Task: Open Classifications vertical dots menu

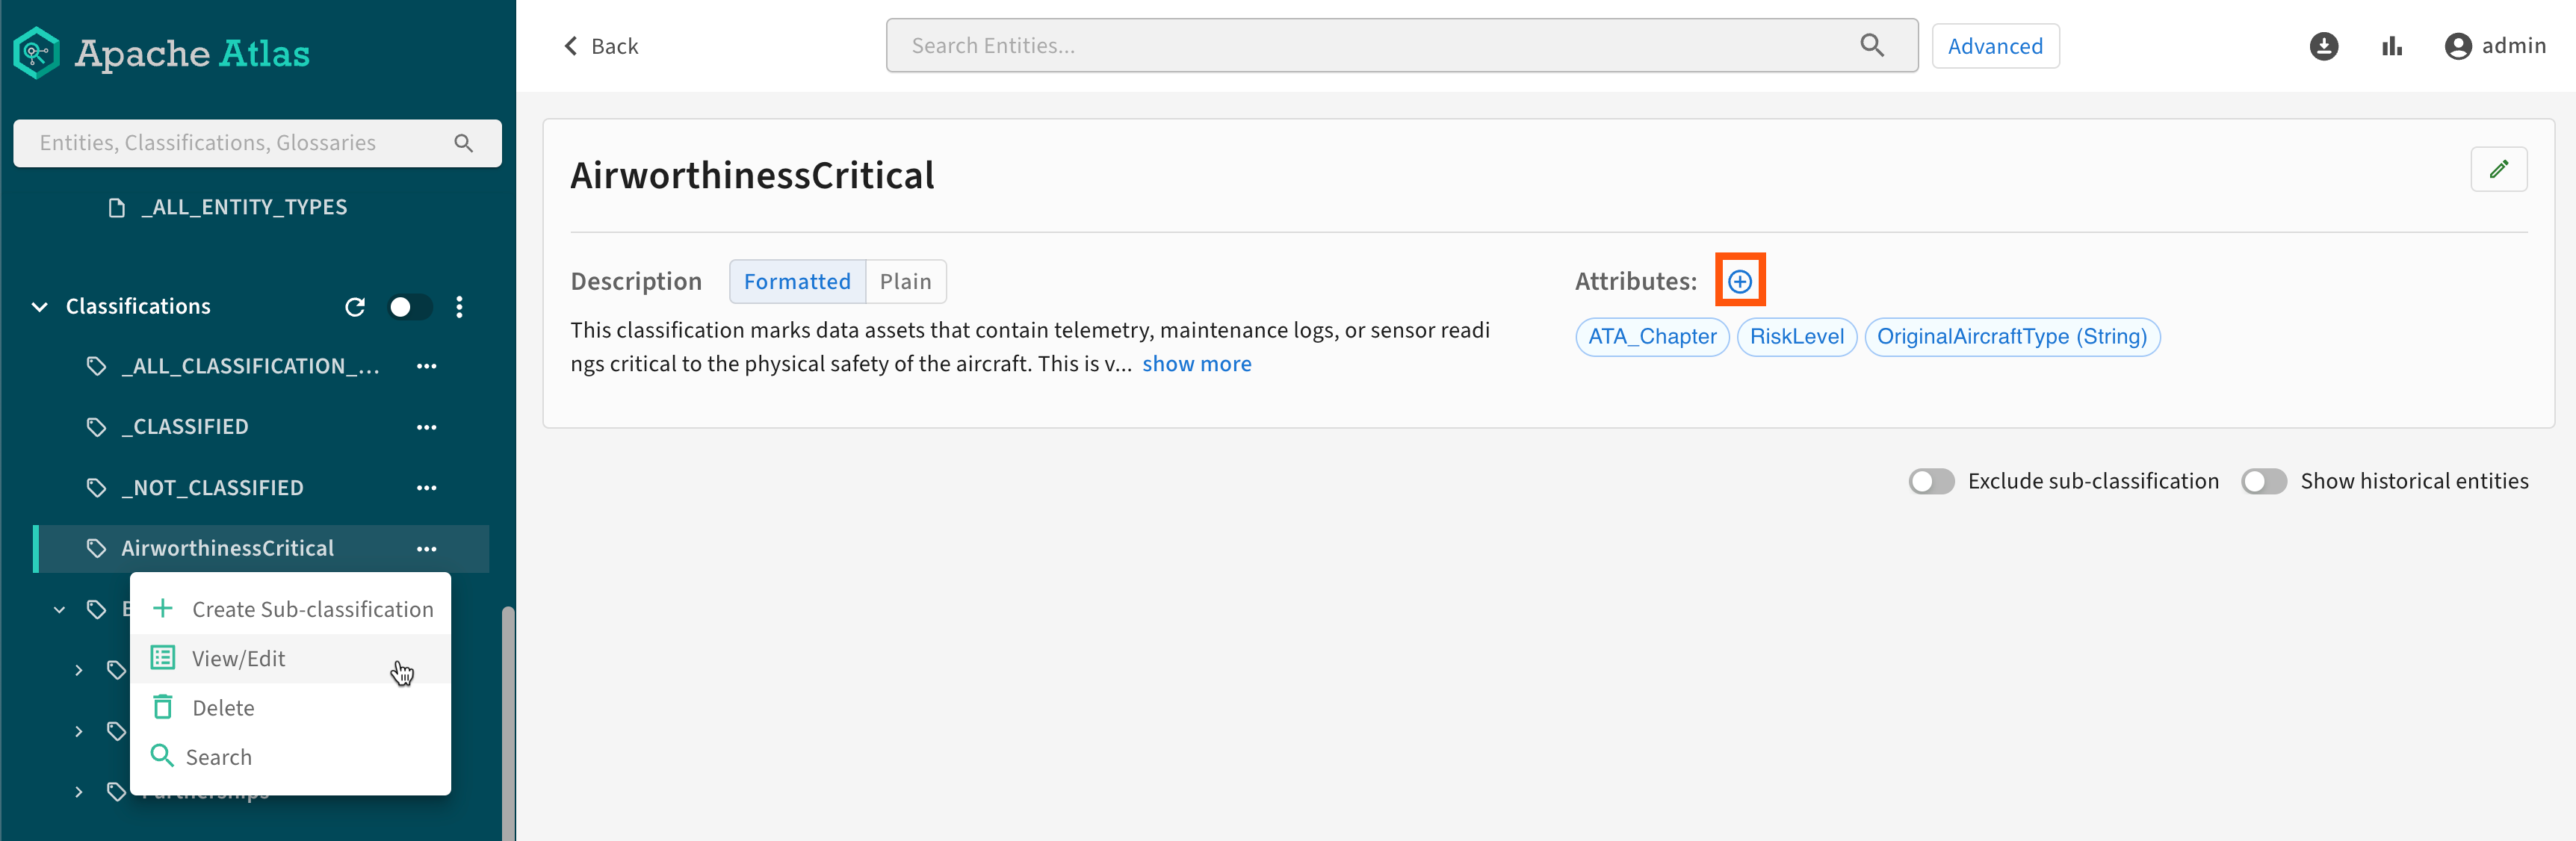Action: pyautogui.click(x=459, y=307)
